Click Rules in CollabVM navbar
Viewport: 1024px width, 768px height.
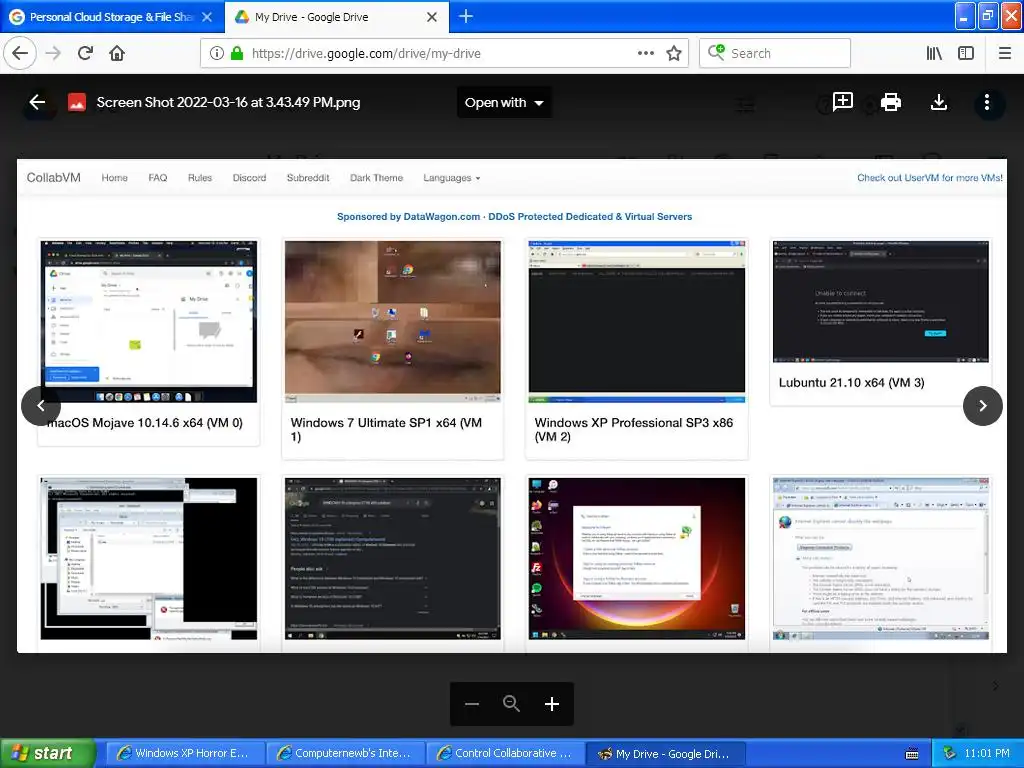pyautogui.click(x=200, y=178)
